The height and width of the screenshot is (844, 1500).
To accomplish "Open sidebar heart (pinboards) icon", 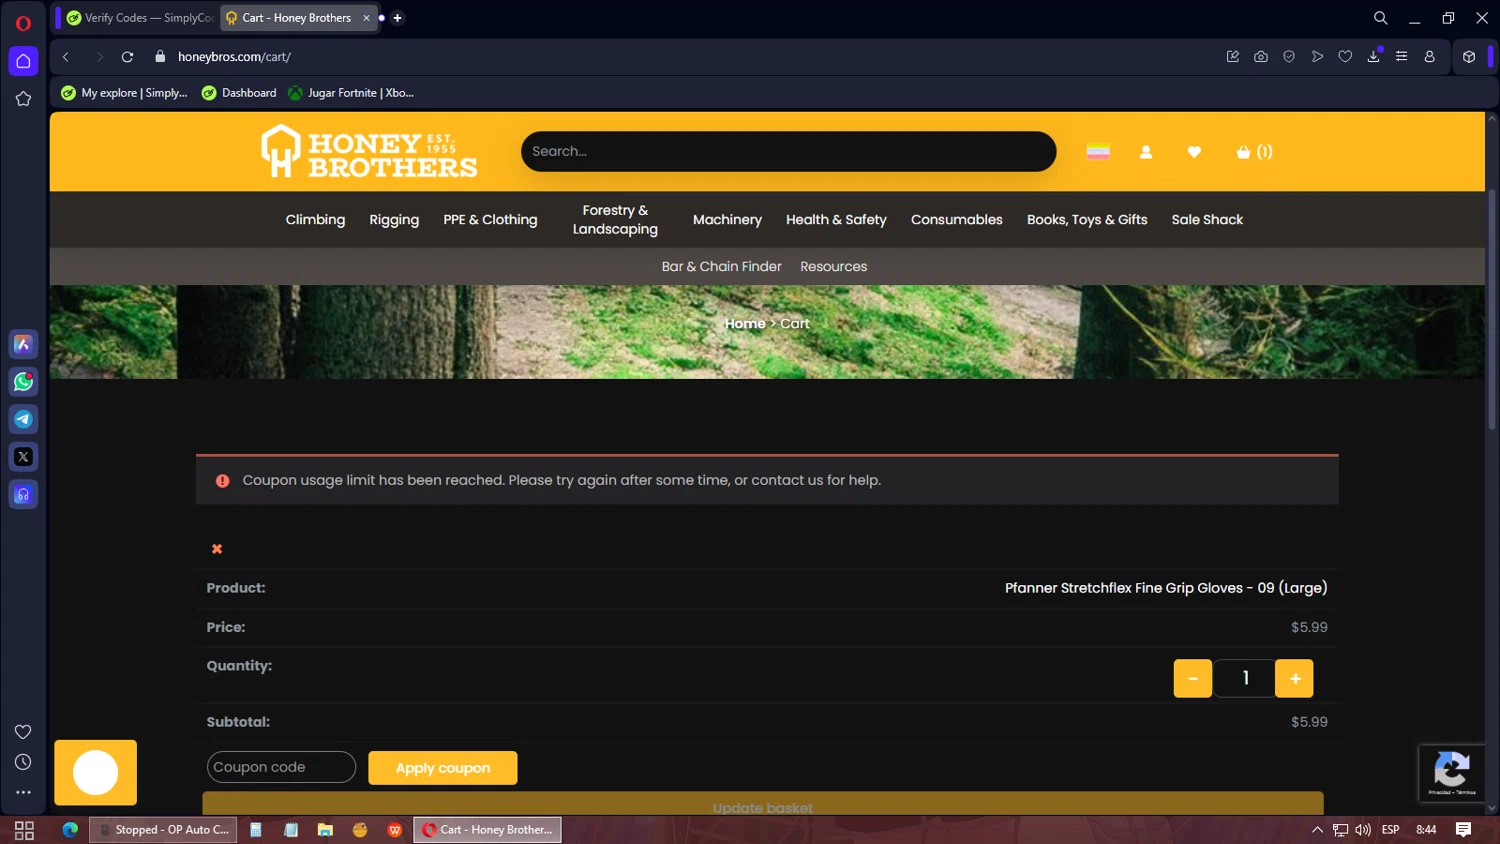I will [x=23, y=732].
